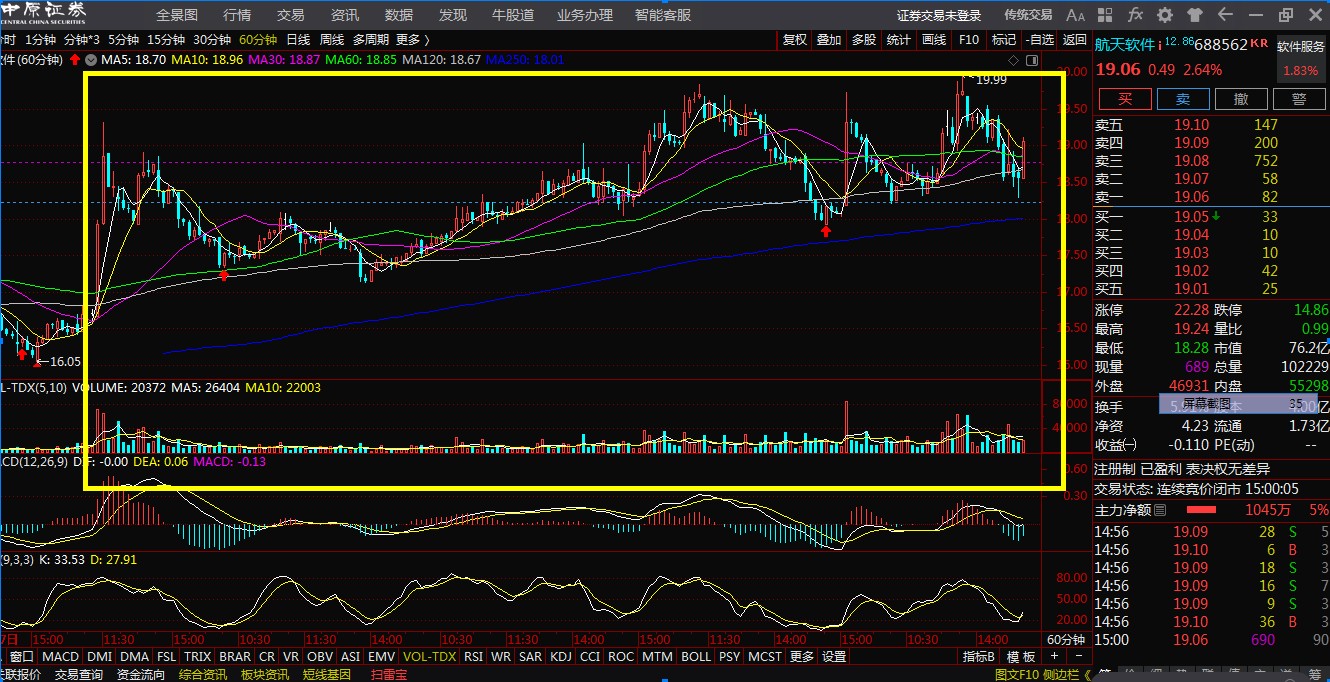Open the 交易 menu
The width and height of the screenshot is (1330, 682).
[x=291, y=15]
